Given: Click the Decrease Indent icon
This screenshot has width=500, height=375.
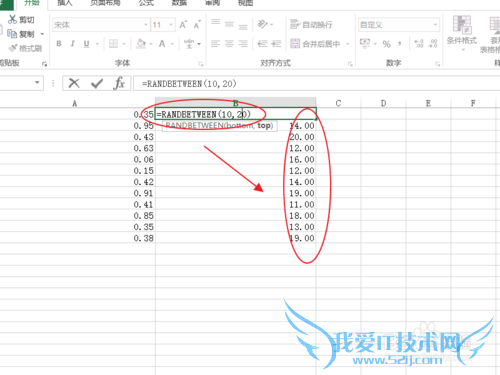Looking at the screenshot, I should pyautogui.click(x=263, y=44).
